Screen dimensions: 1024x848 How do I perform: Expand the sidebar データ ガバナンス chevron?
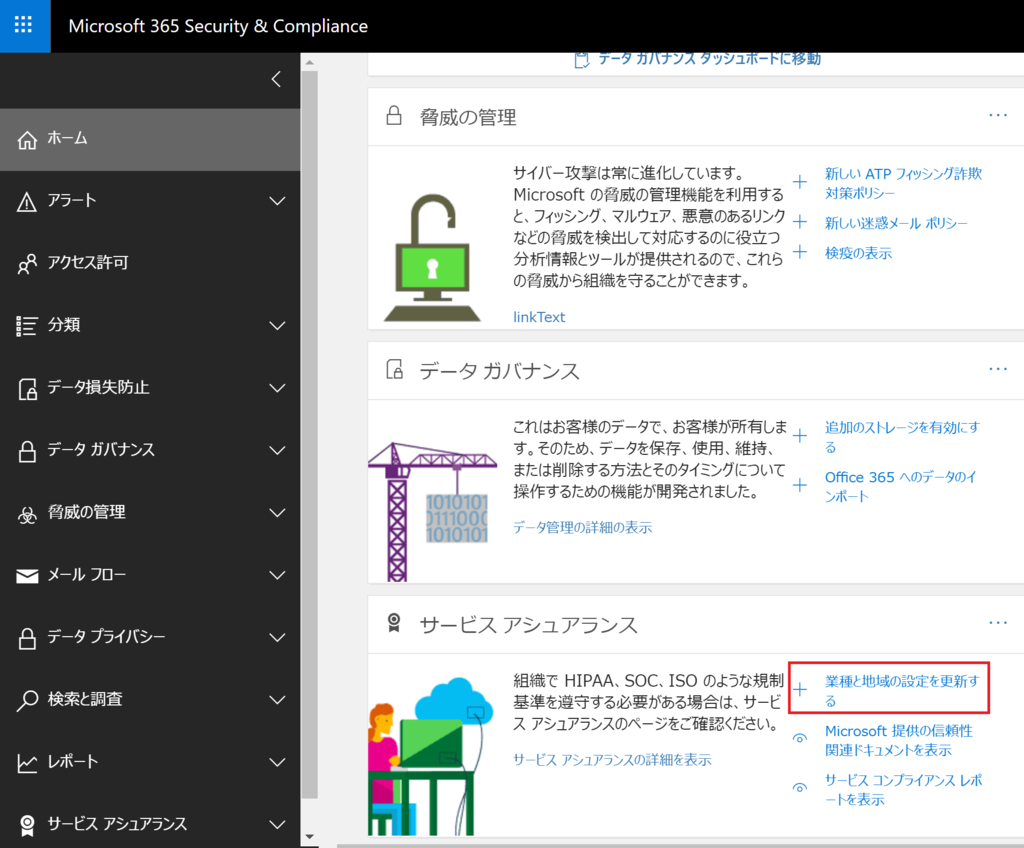[x=278, y=451]
